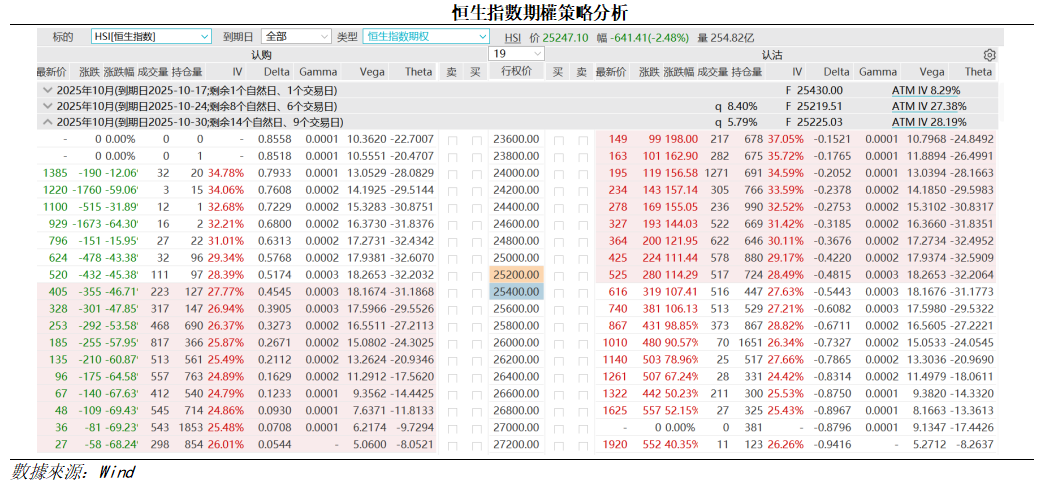The width and height of the screenshot is (1037, 486).
Task: Click call IV value 34.78%
Action: [226, 174]
